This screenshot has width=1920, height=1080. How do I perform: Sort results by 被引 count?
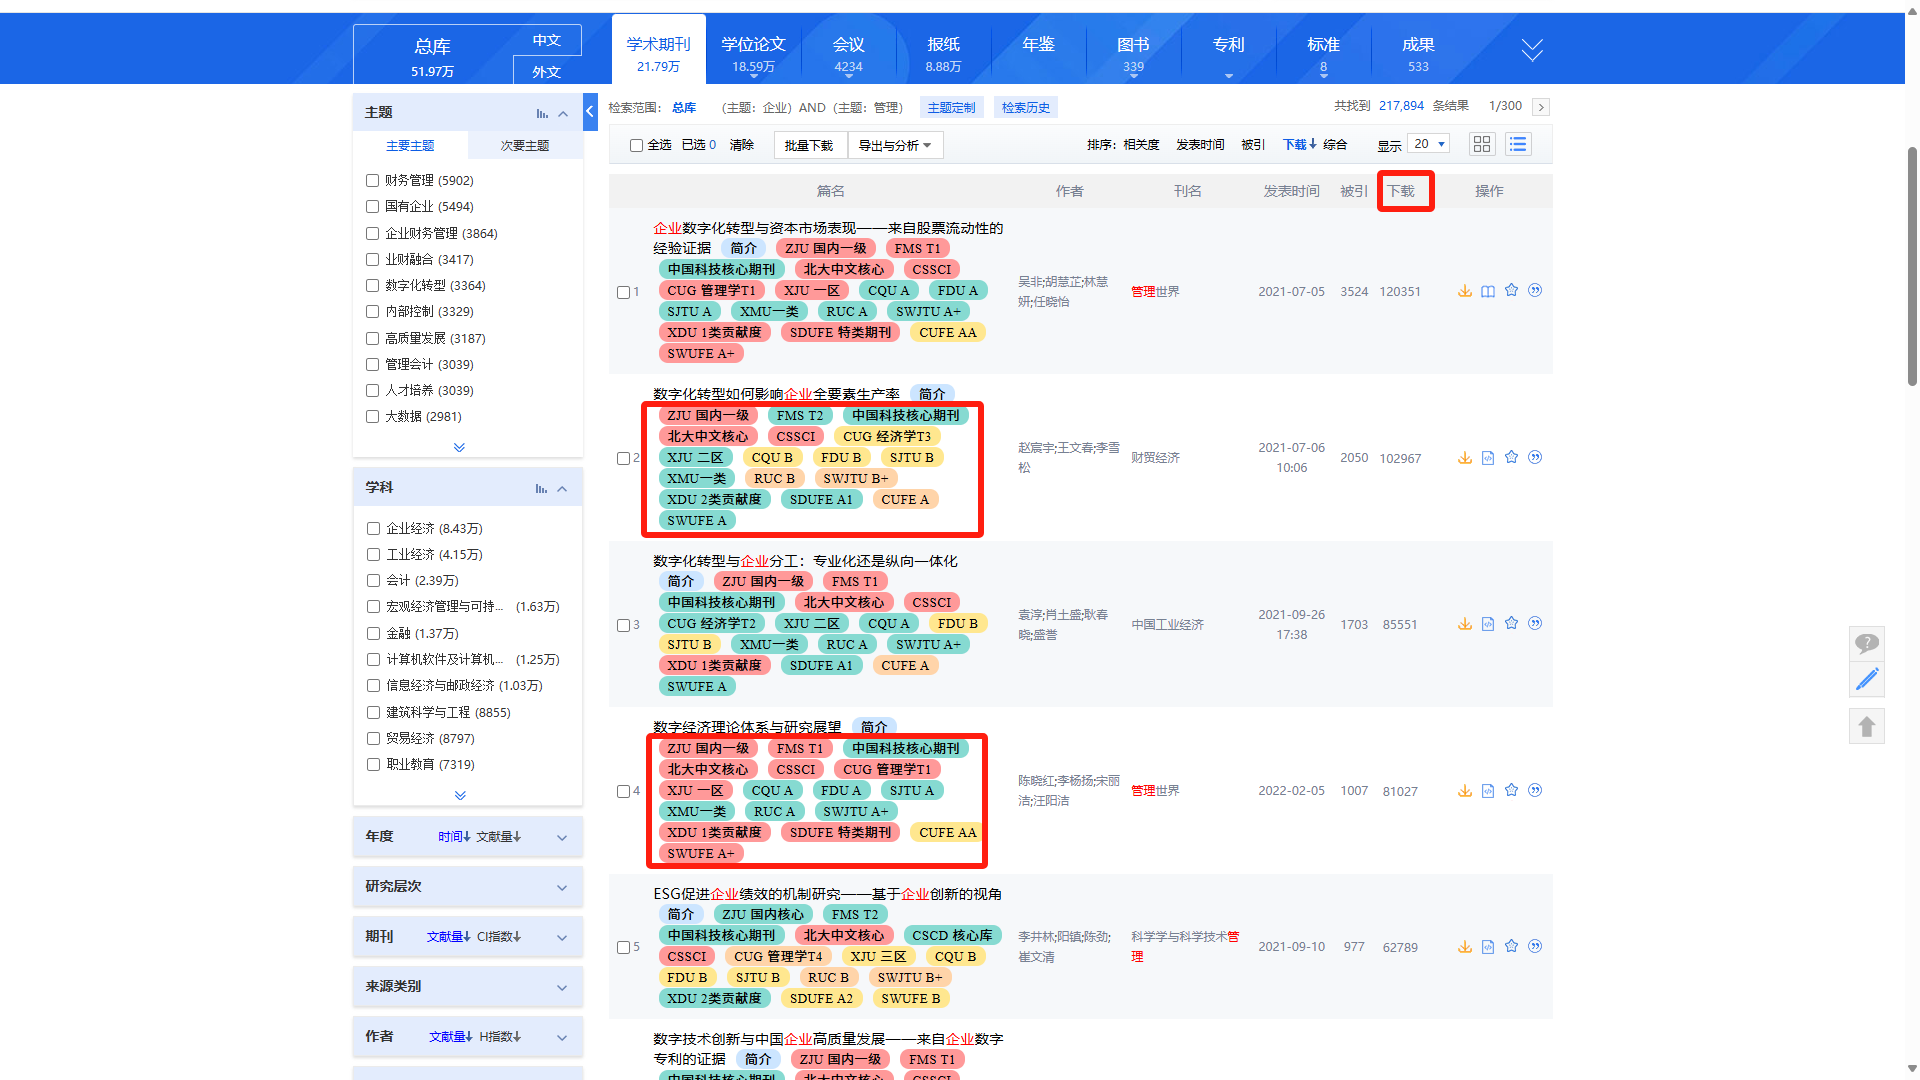pyautogui.click(x=1253, y=145)
